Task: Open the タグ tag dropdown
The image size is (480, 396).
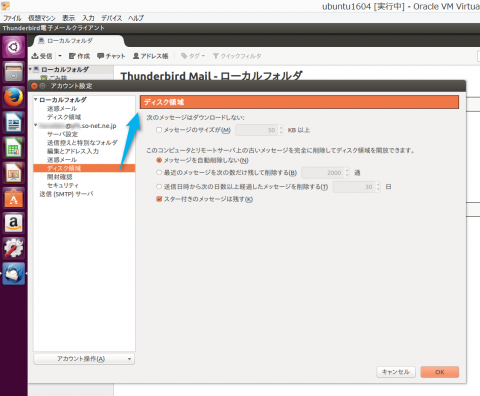Action: 193,56
